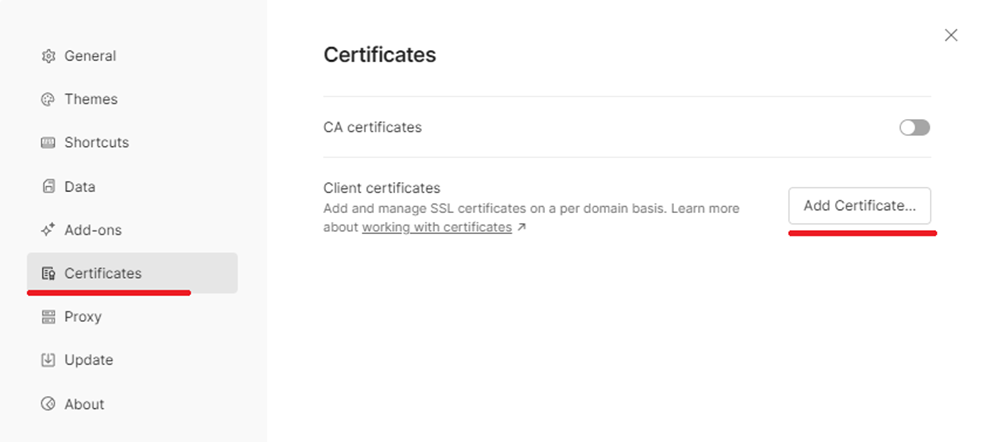Click the download icon beside Update
The height and width of the screenshot is (442, 984).
coord(48,360)
